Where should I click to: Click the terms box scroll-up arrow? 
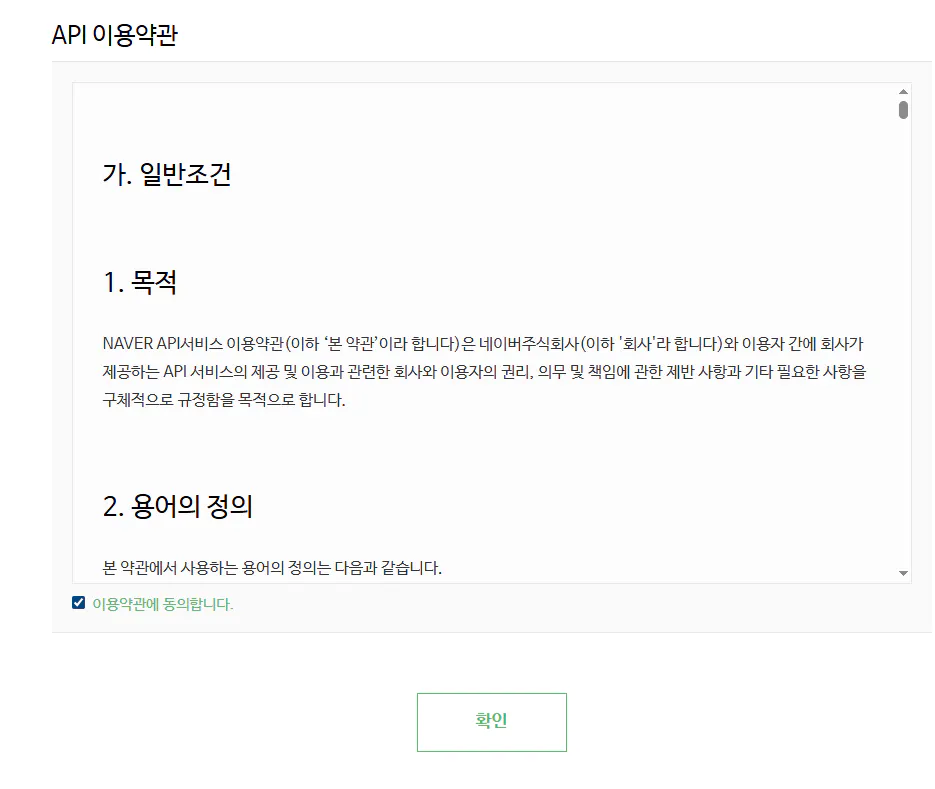tap(903, 91)
